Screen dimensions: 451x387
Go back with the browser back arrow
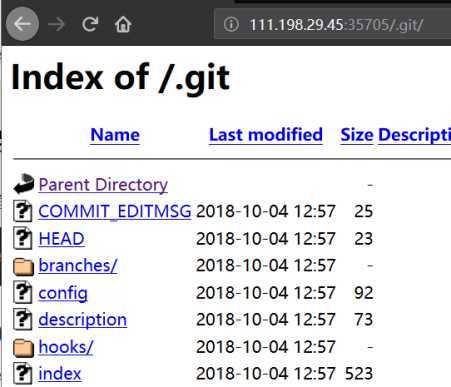click(x=22, y=24)
